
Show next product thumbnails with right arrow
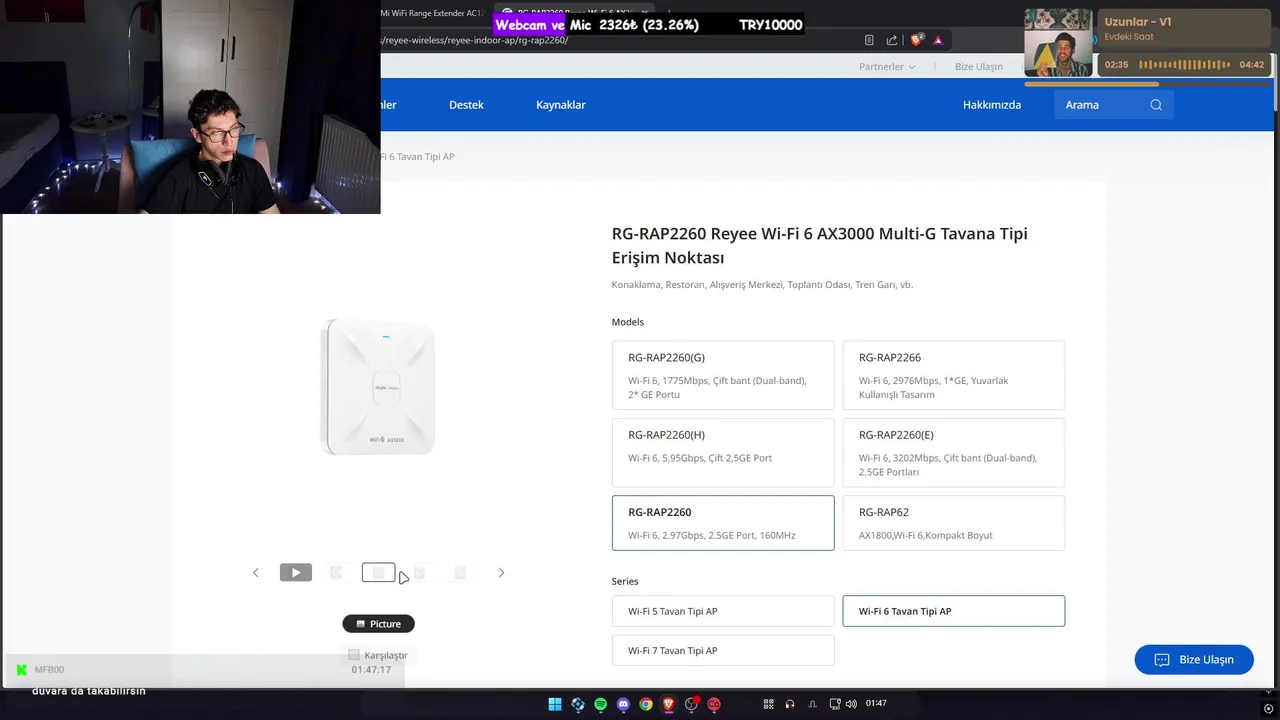coord(501,573)
